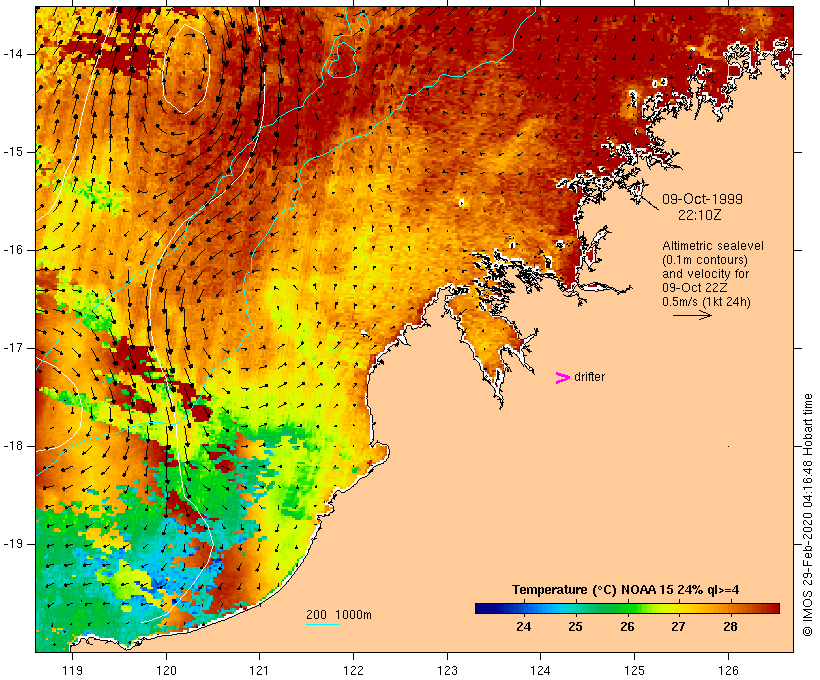
Task: Click the color bar value '26'
Action: point(627,627)
